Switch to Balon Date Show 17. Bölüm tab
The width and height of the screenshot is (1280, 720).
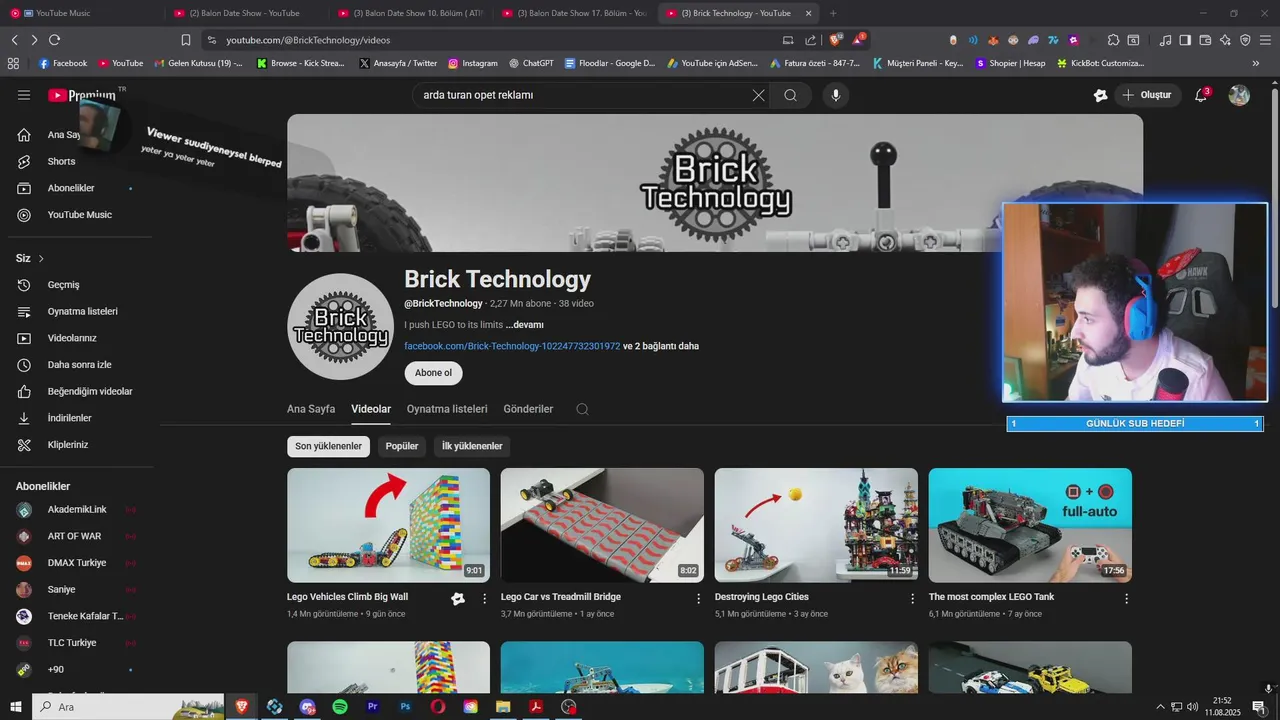[x=575, y=13]
